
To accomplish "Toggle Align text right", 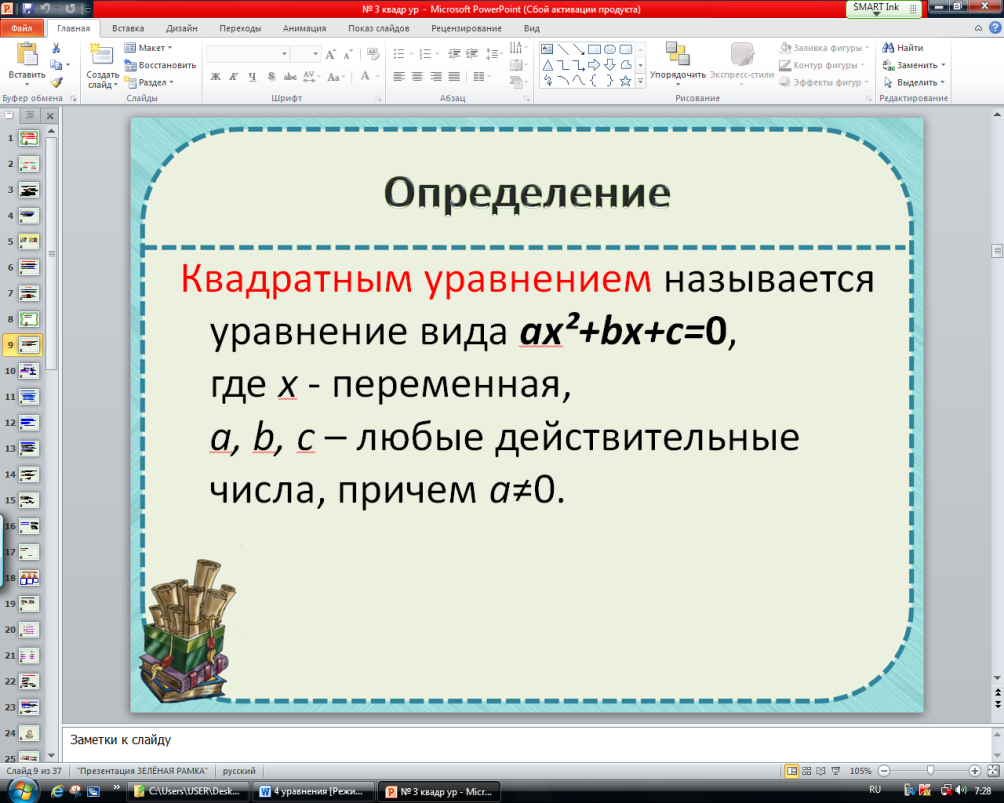I will click(x=436, y=77).
